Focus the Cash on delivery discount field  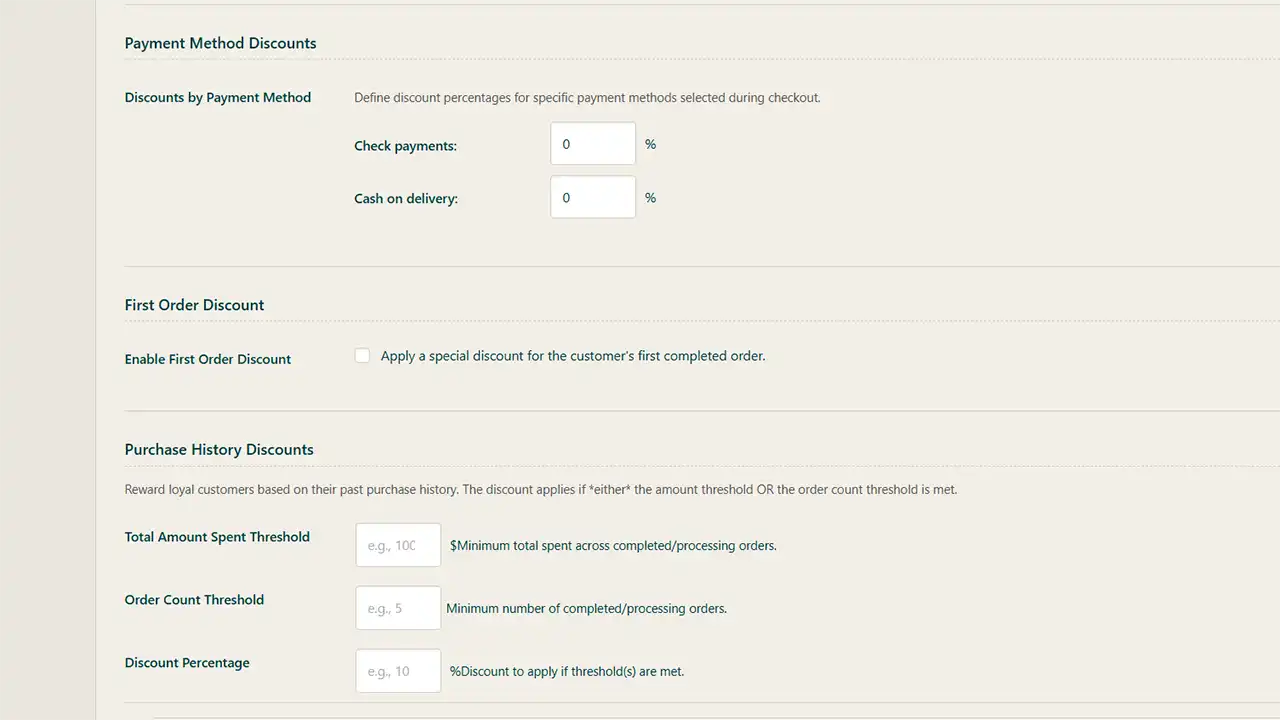[592, 198]
